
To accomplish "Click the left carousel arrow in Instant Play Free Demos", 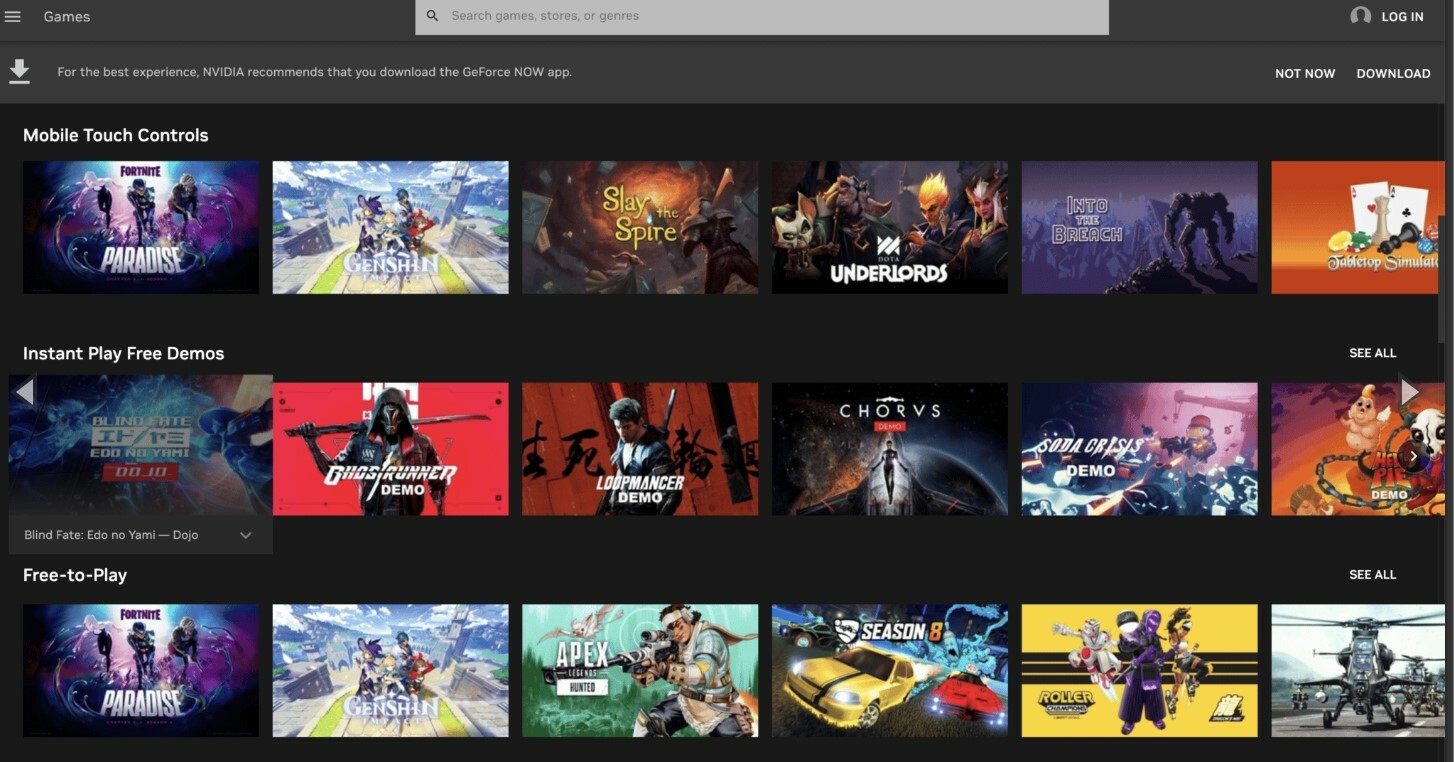I will pyautogui.click(x=25, y=392).
